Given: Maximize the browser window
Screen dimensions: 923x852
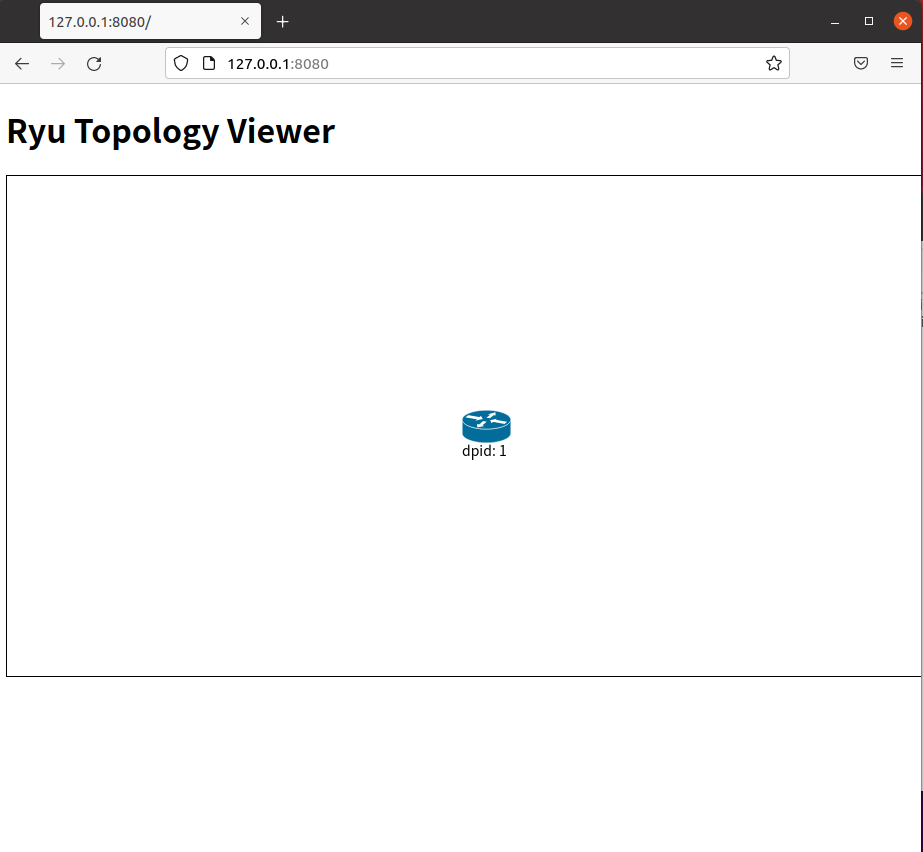Looking at the screenshot, I should tap(868, 21).
